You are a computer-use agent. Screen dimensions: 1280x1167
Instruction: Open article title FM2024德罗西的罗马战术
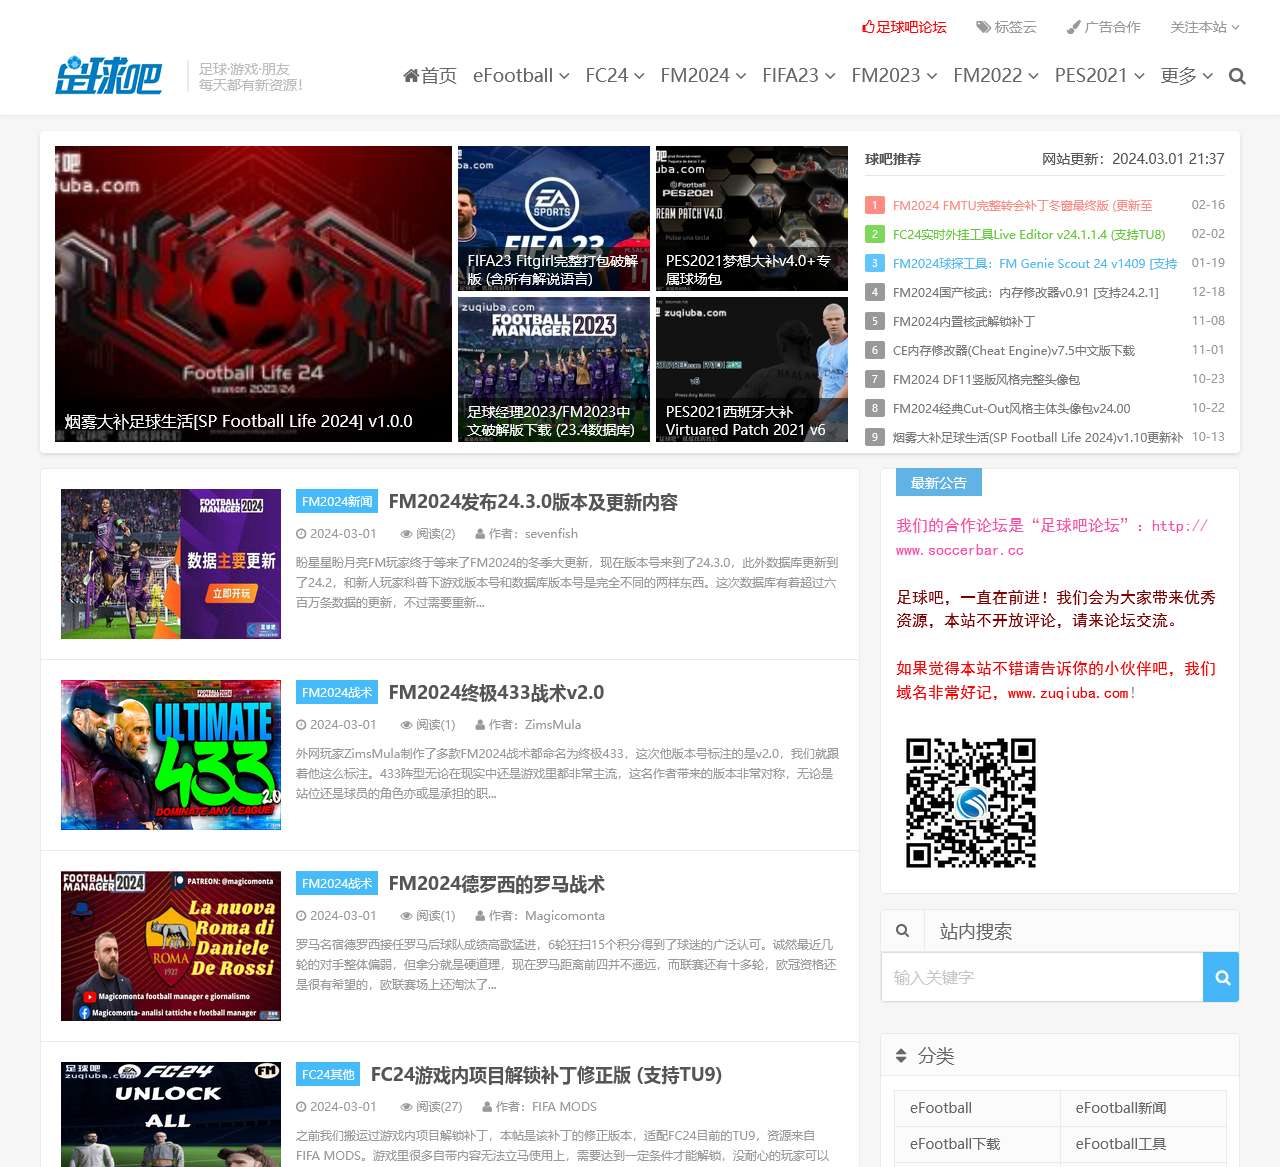pos(496,884)
